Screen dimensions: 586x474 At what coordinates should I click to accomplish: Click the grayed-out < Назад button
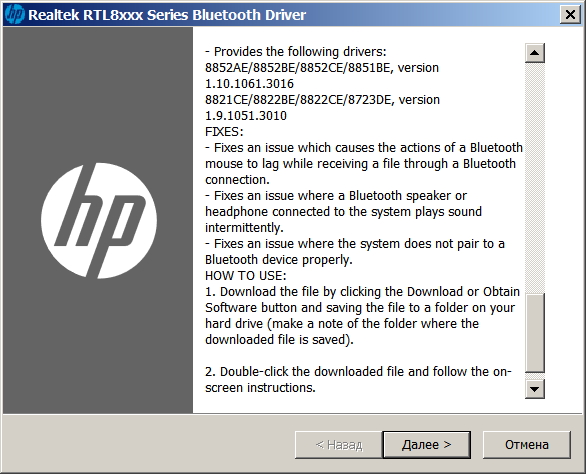click(x=339, y=444)
